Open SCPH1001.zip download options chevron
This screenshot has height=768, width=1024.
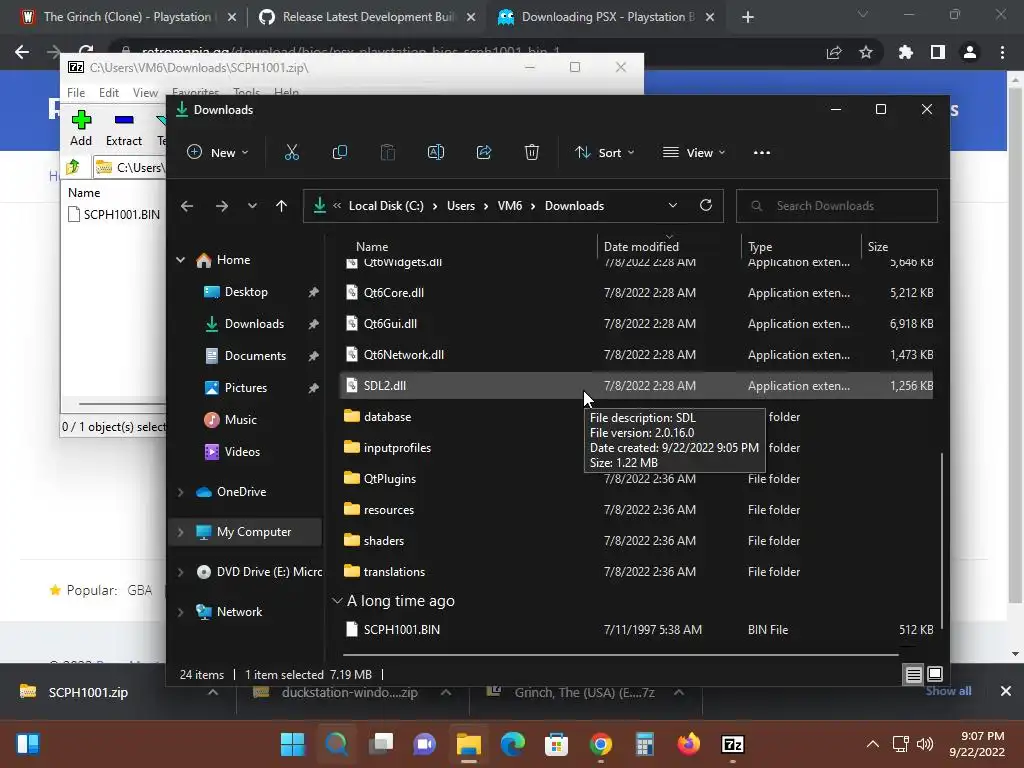[x=213, y=692]
